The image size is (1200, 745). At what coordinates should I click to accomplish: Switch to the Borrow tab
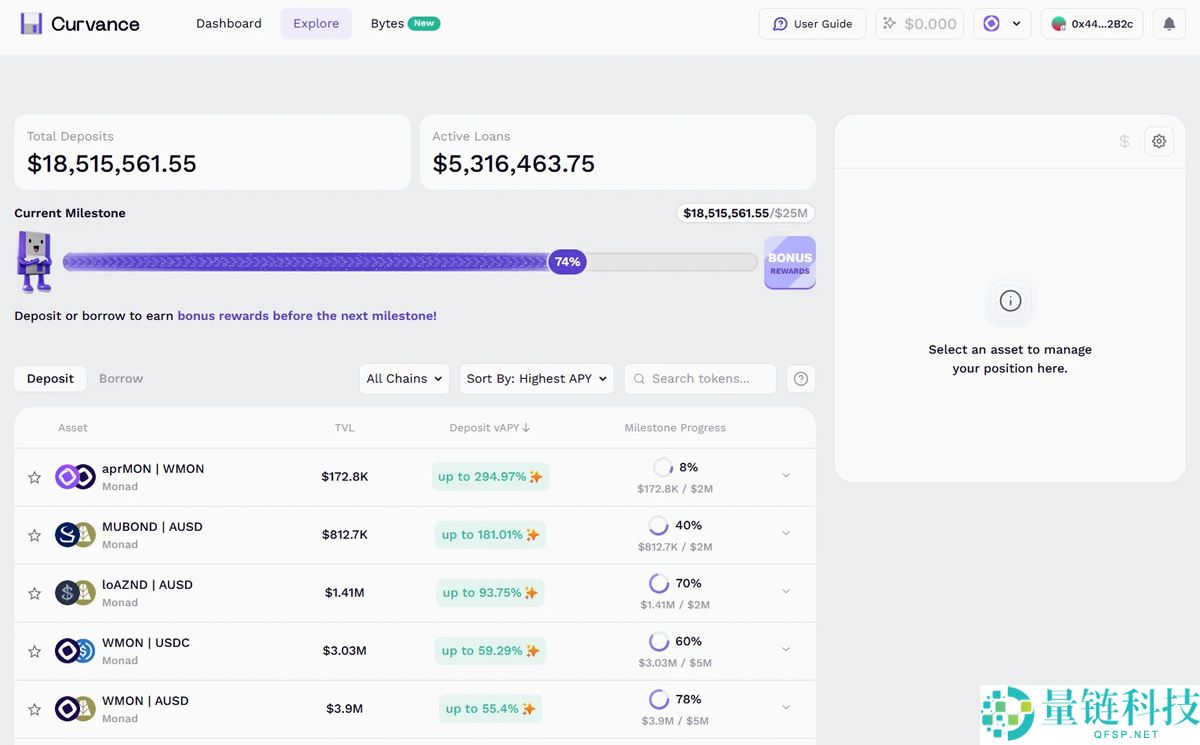tap(121, 379)
